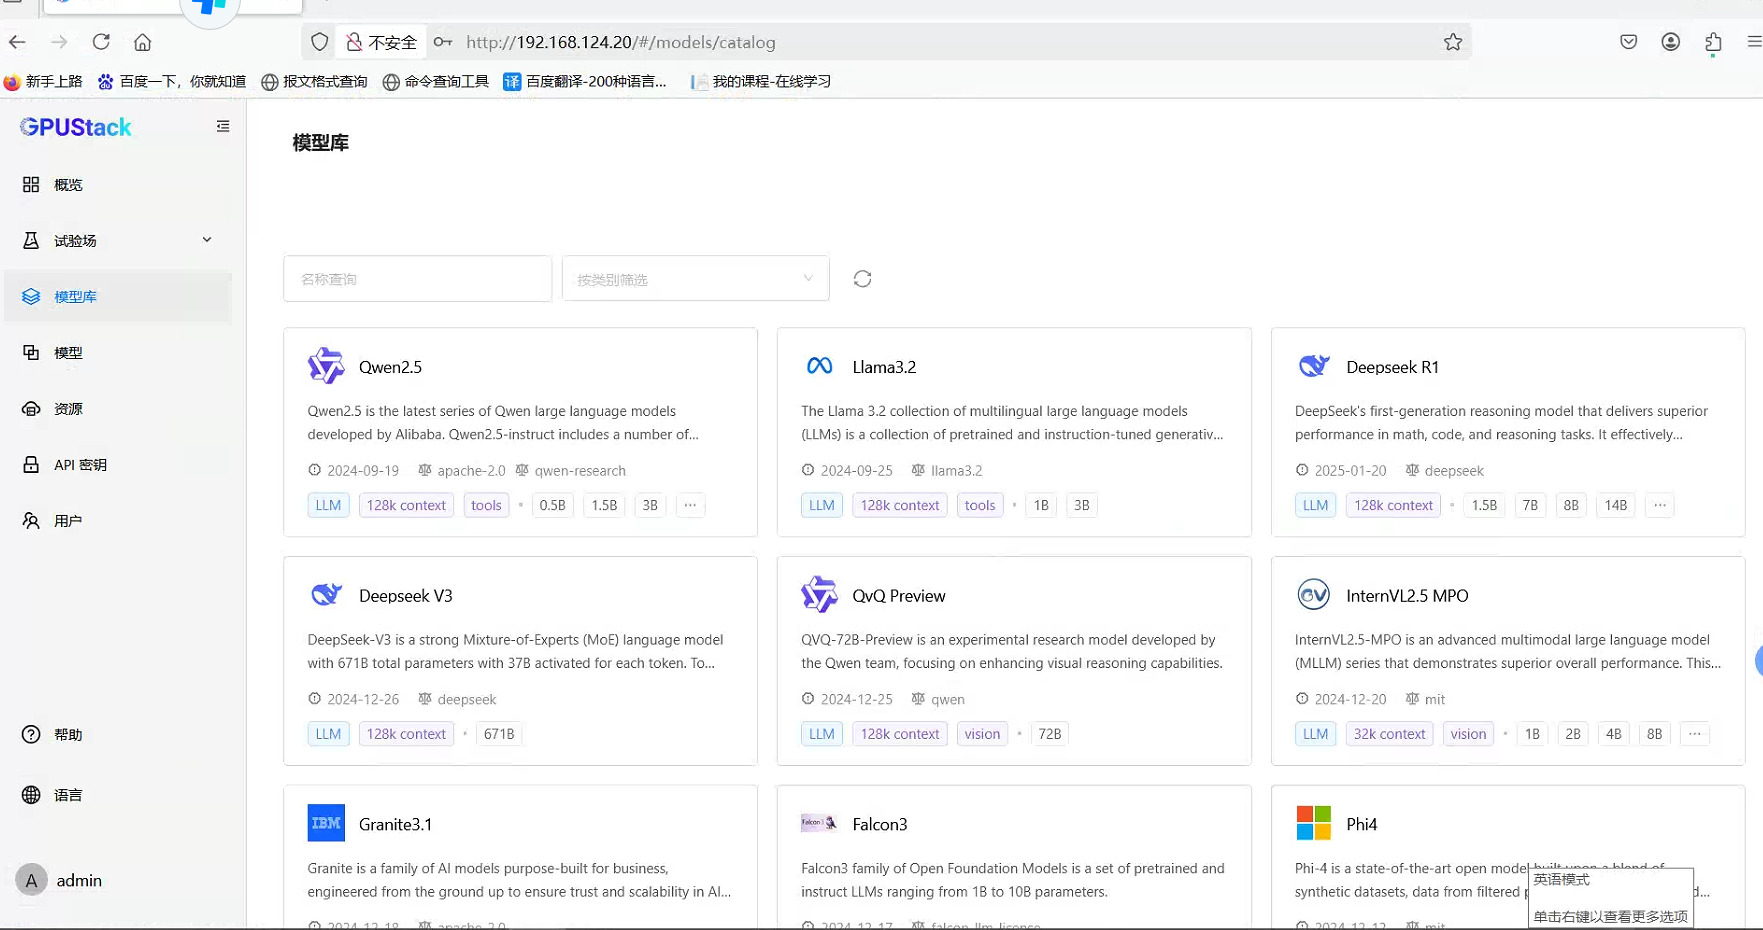Click the shield tracking protection icon

point(320,42)
